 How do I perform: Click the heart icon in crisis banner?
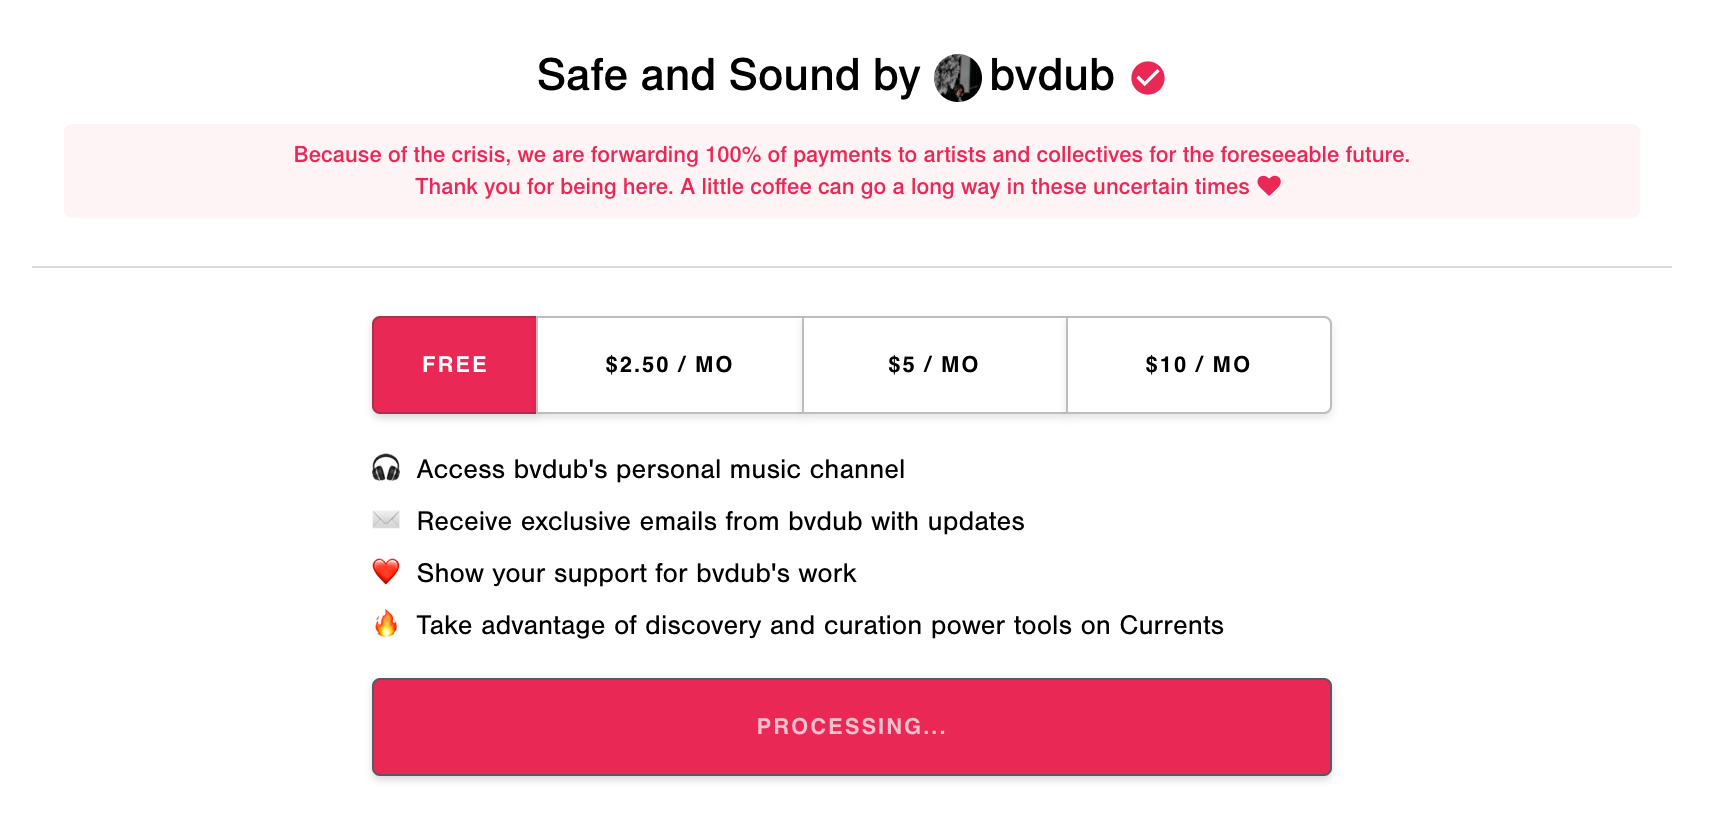[x=1269, y=186]
